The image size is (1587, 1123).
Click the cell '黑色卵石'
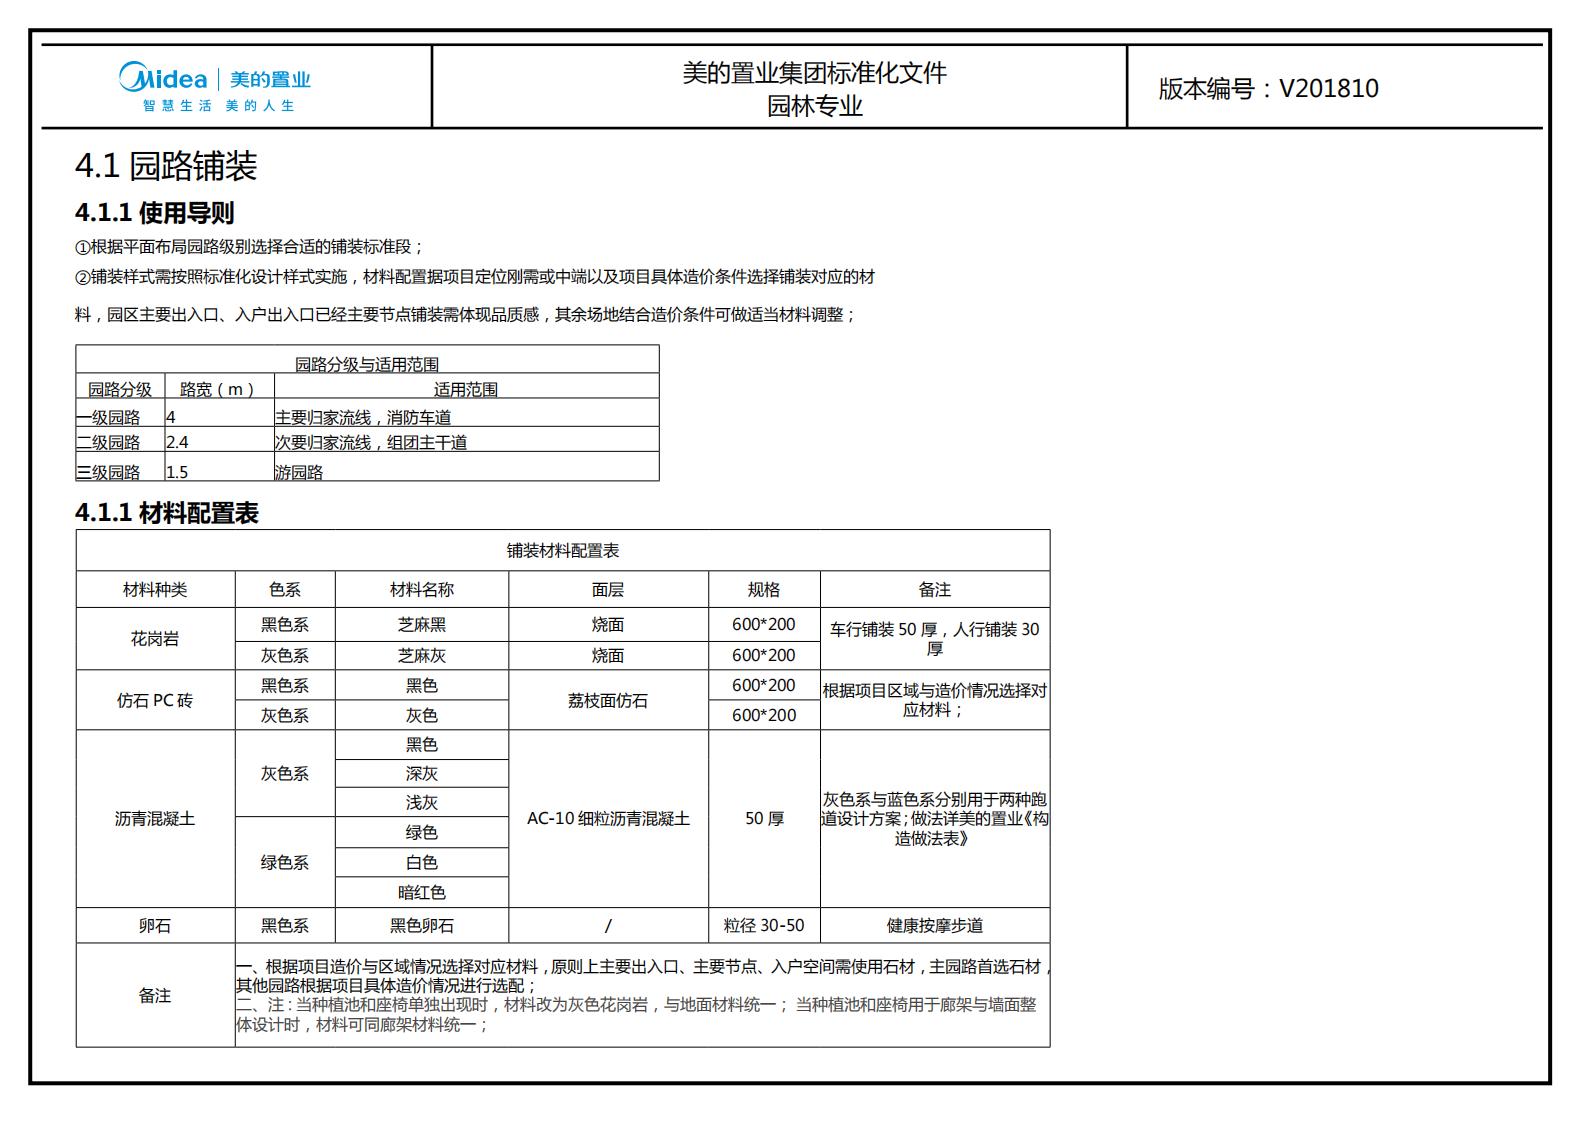click(422, 926)
